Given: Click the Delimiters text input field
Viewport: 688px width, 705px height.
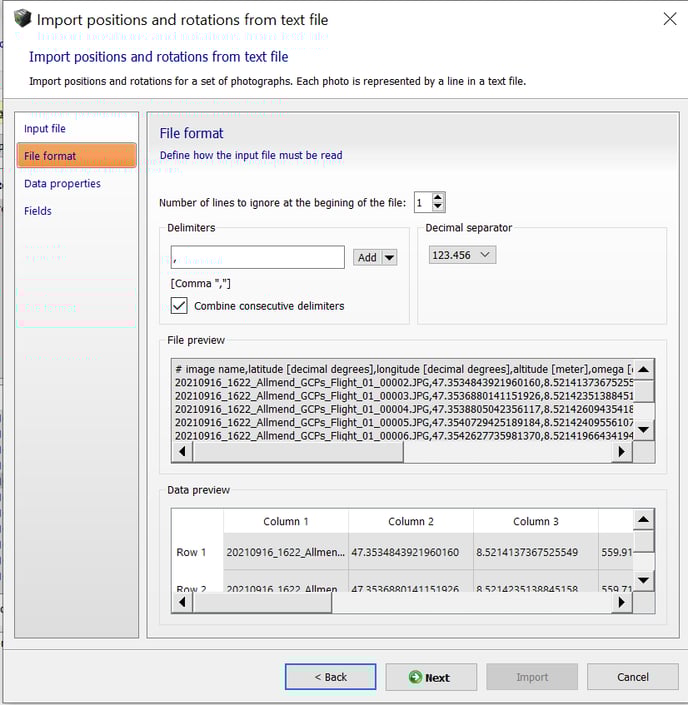Looking at the screenshot, I should coord(258,257).
